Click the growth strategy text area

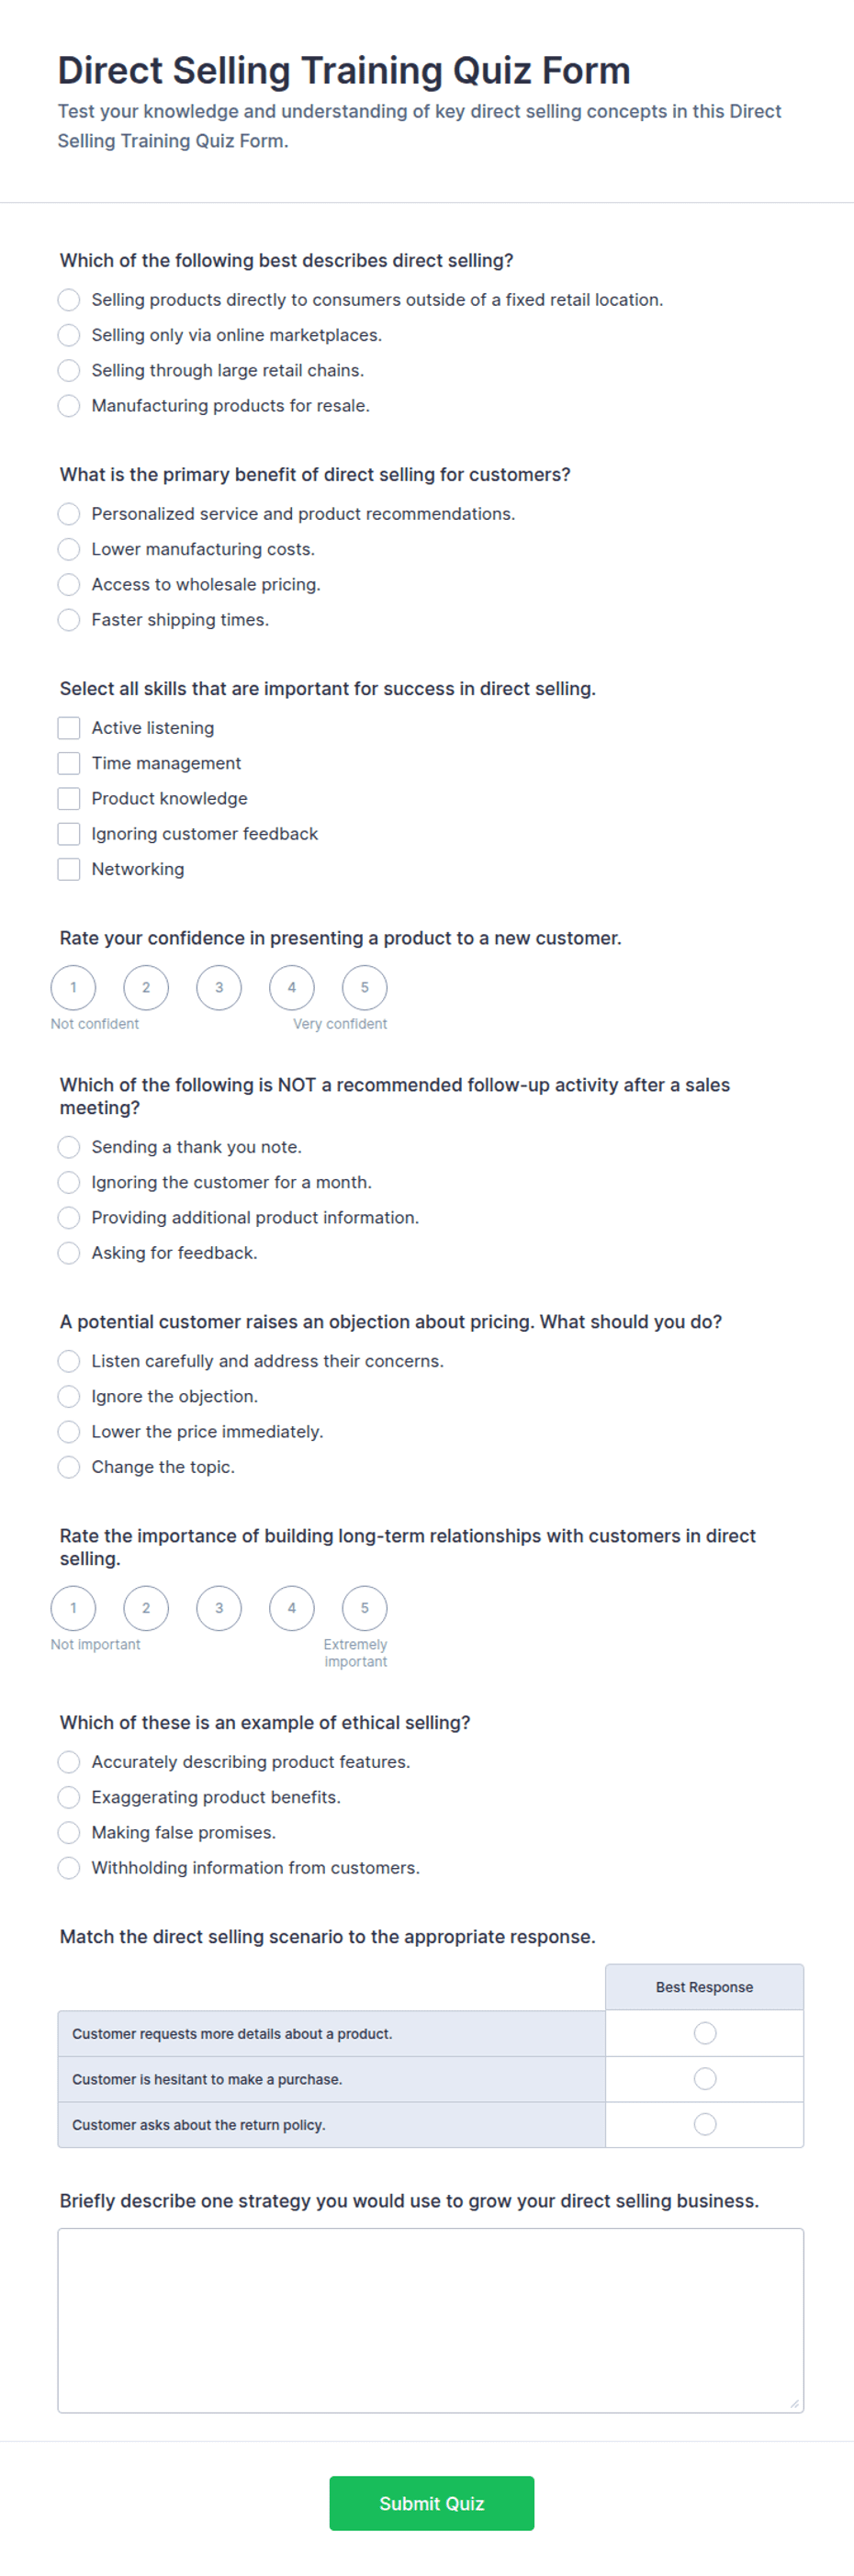(x=431, y=2320)
